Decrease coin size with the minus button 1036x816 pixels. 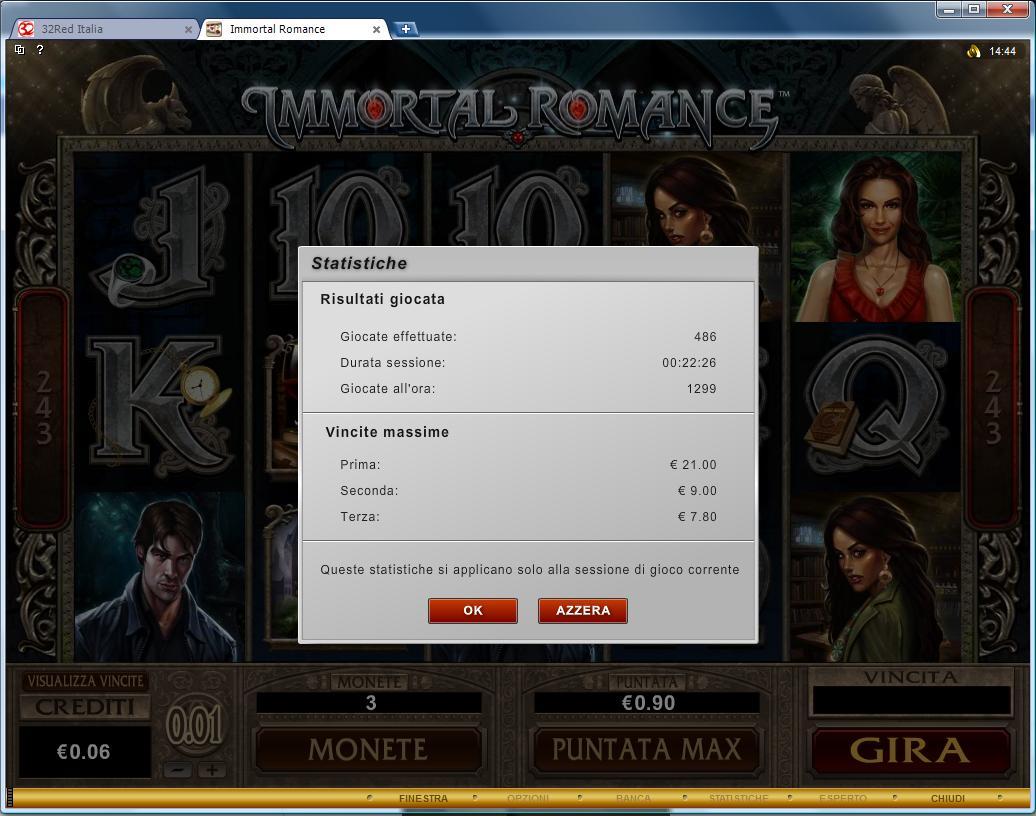(x=178, y=770)
